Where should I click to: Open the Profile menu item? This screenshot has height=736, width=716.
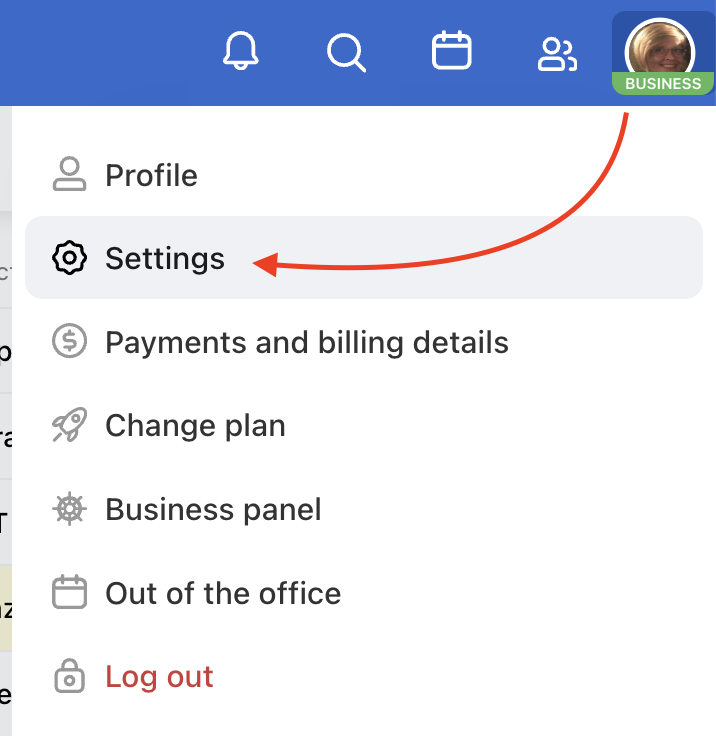[151, 176]
